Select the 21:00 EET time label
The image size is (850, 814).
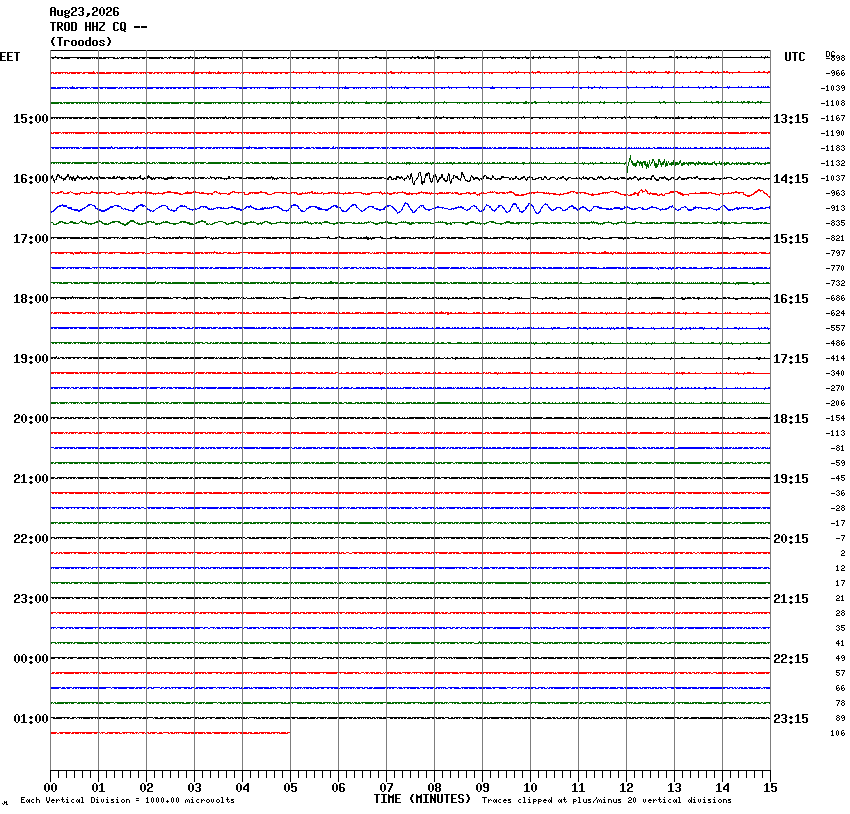click(31, 479)
